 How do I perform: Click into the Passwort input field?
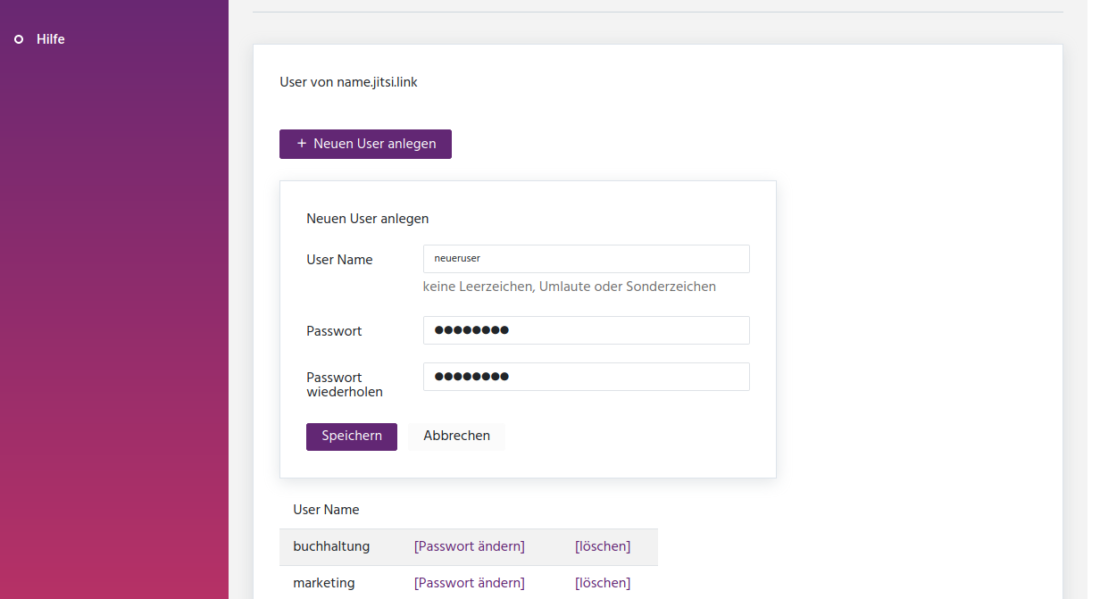pyautogui.click(x=585, y=331)
